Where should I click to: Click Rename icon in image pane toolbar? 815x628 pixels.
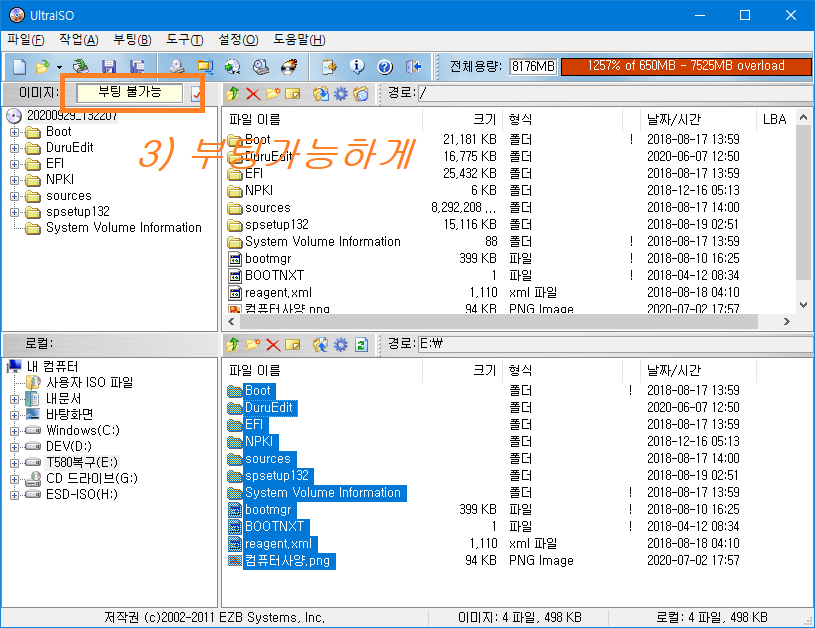tap(293, 94)
